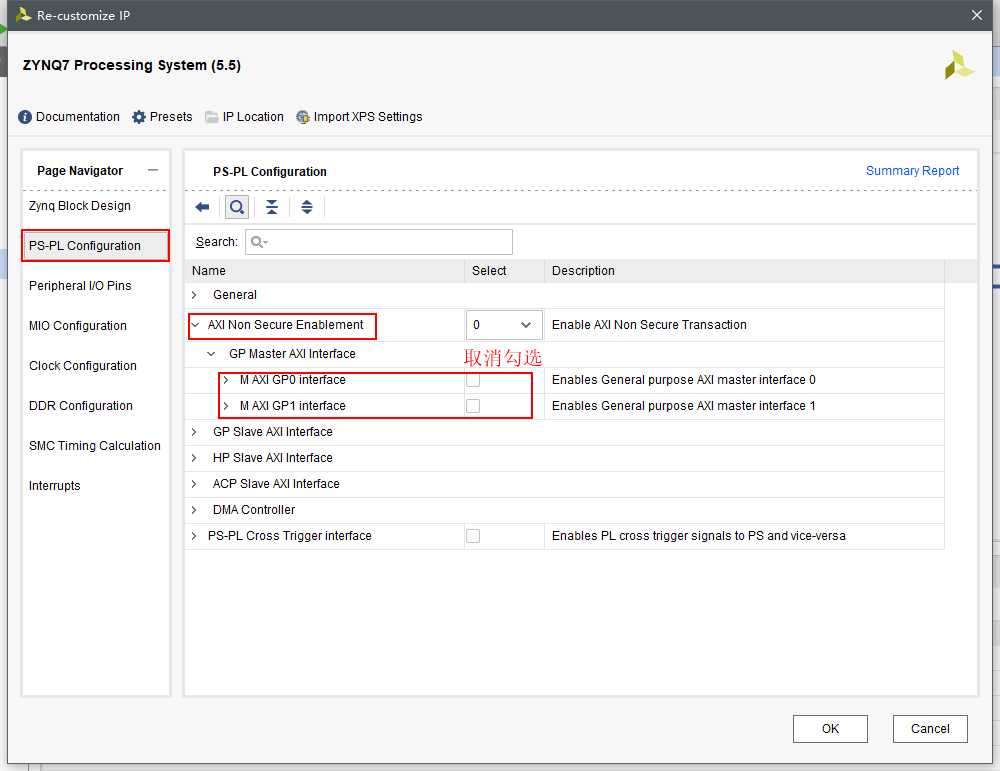The width and height of the screenshot is (1000, 771).
Task: Expand DMA Controller section
Action: 195,510
